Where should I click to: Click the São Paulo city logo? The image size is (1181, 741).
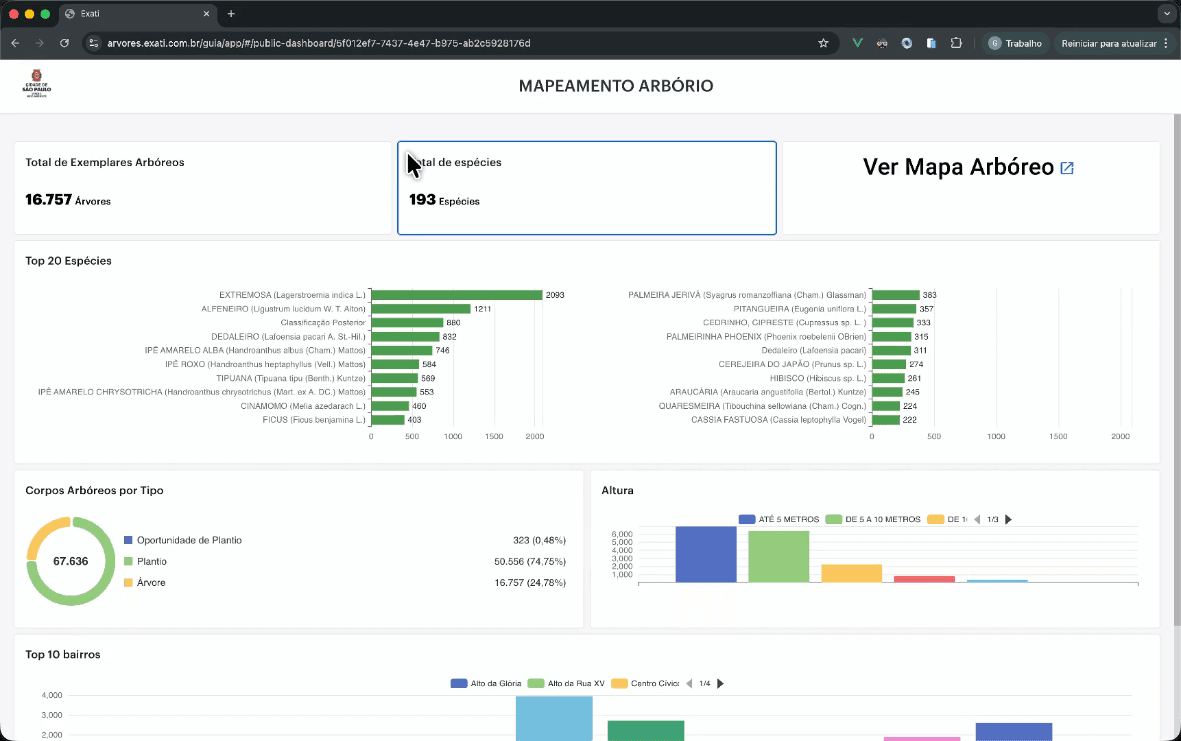(x=36, y=83)
